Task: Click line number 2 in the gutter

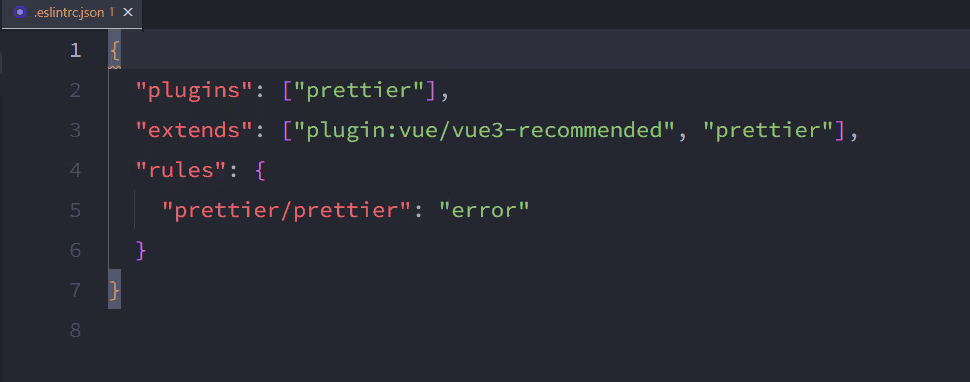Action: (x=75, y=90)
